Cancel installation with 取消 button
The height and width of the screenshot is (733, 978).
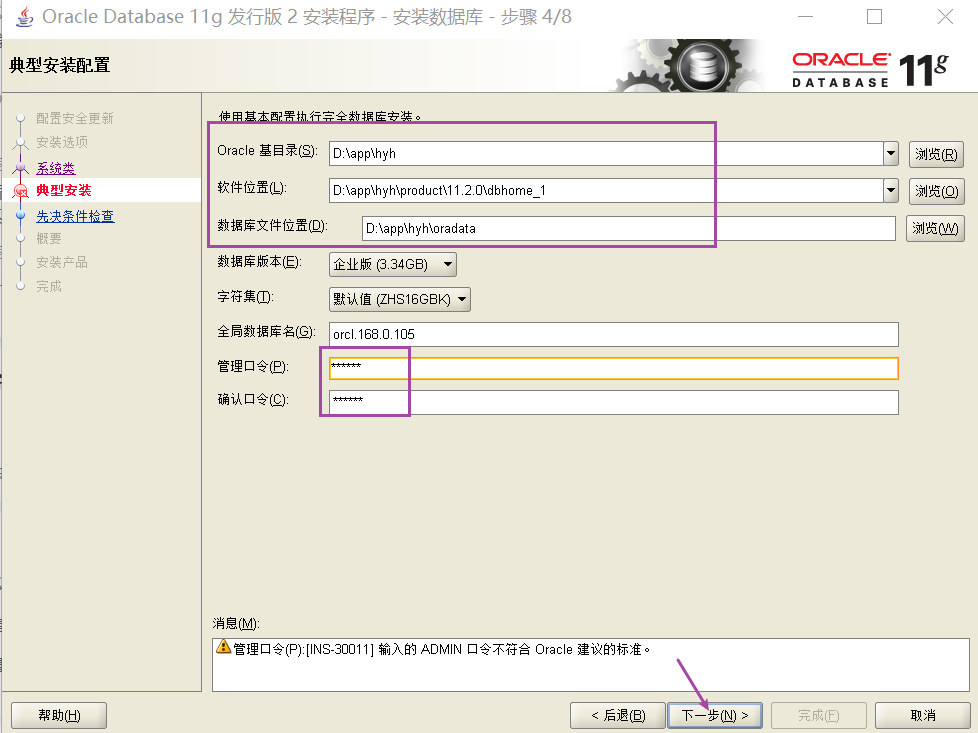click(x=922, y=715)
